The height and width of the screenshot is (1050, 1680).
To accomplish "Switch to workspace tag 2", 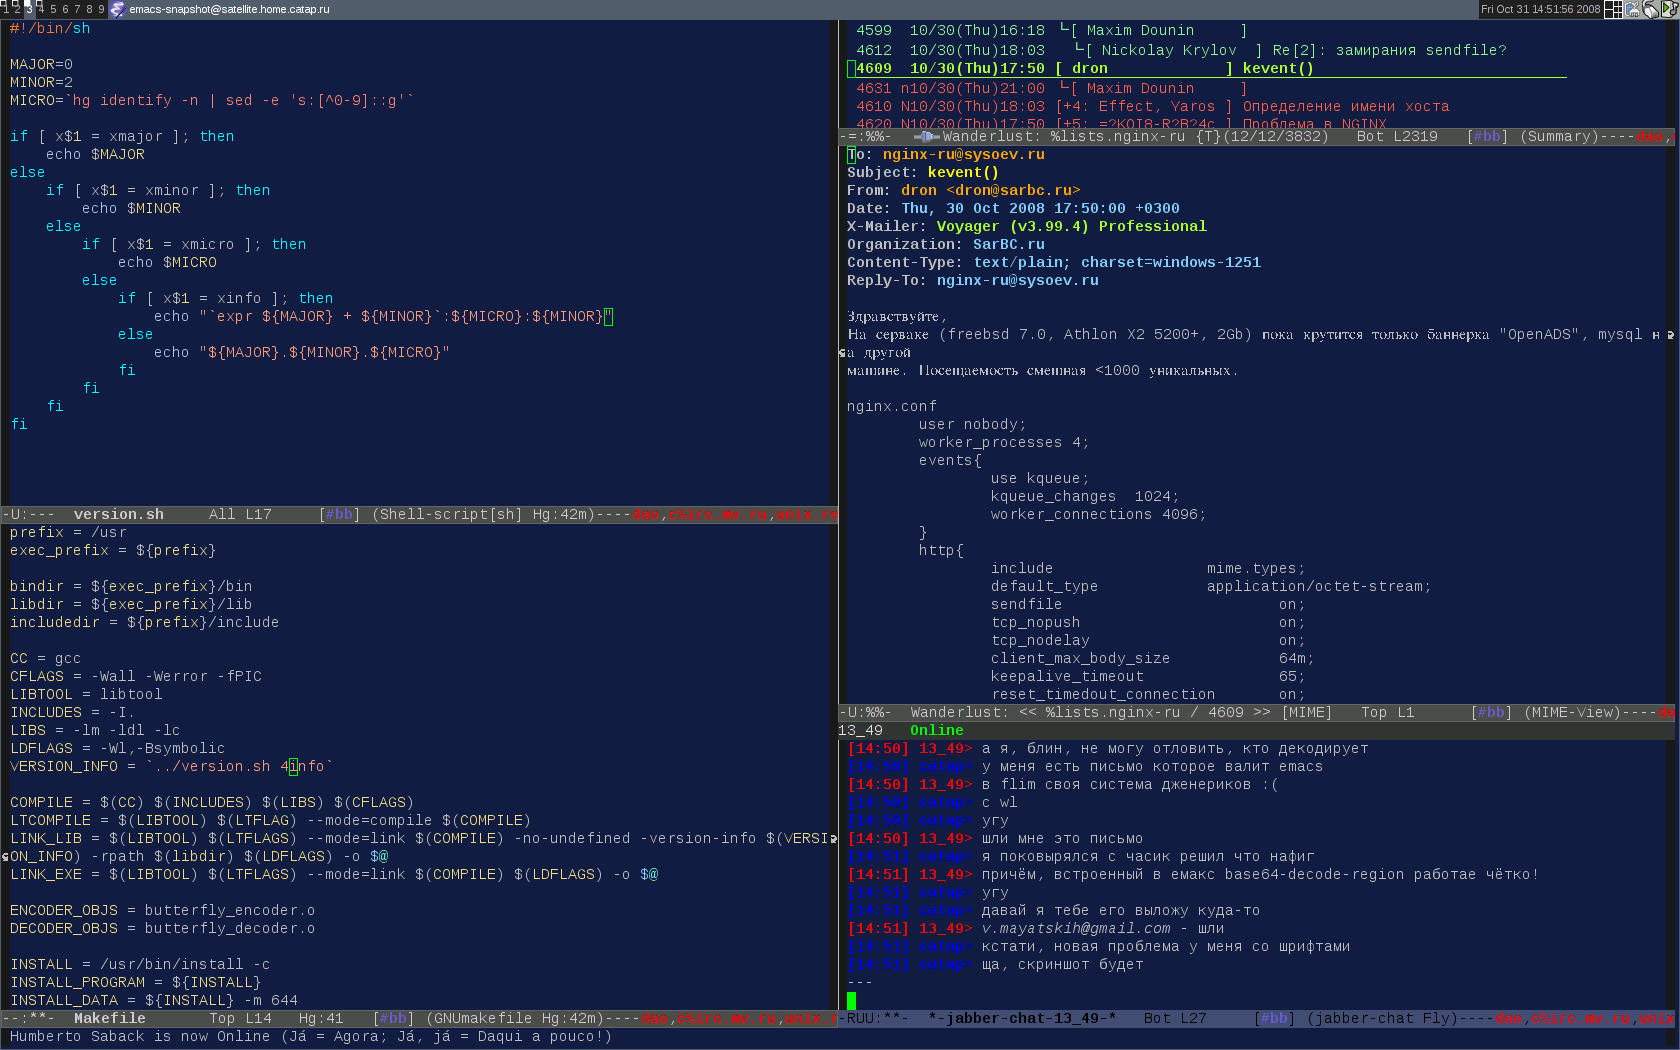I will pyautogui.click(x=17, y=9).
